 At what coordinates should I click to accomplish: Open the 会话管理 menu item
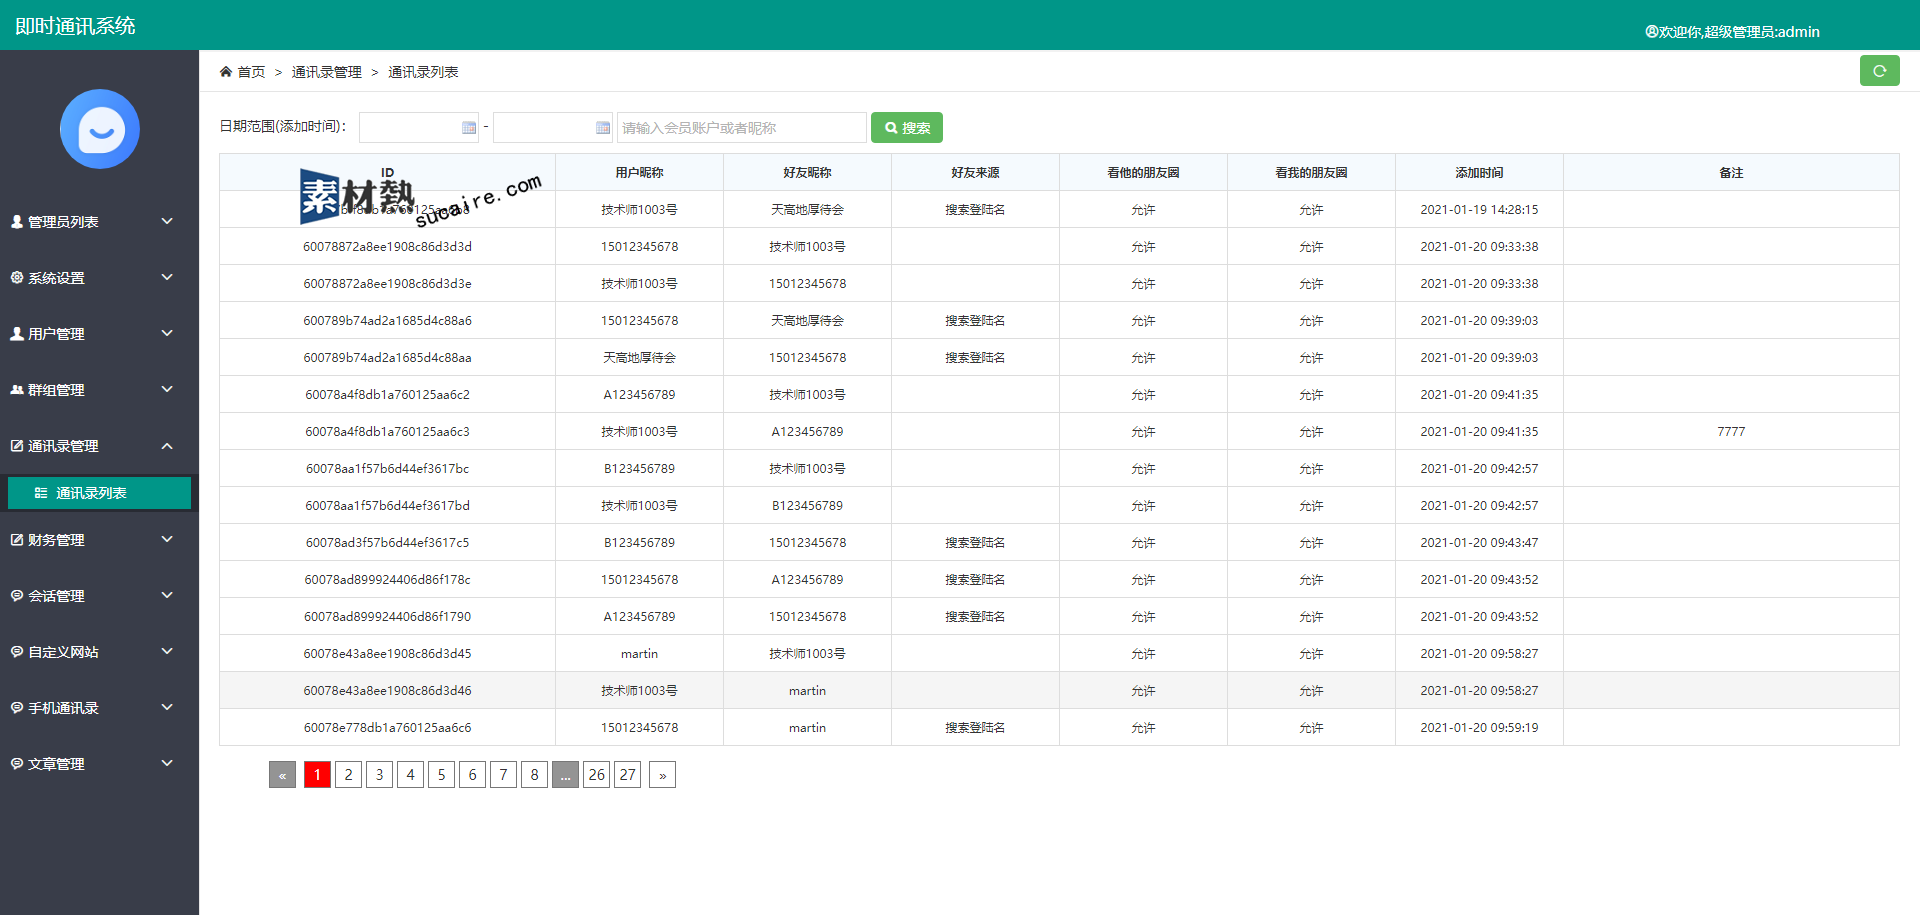pyautogui.click(x=56, y=596)
